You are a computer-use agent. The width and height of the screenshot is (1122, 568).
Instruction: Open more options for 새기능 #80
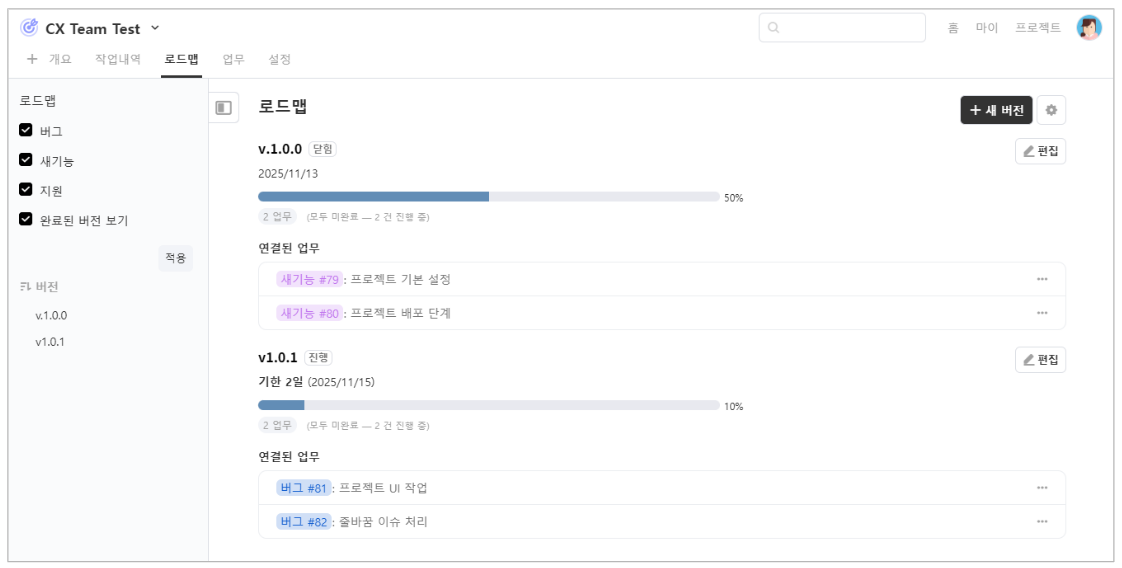coord(1042,313)
